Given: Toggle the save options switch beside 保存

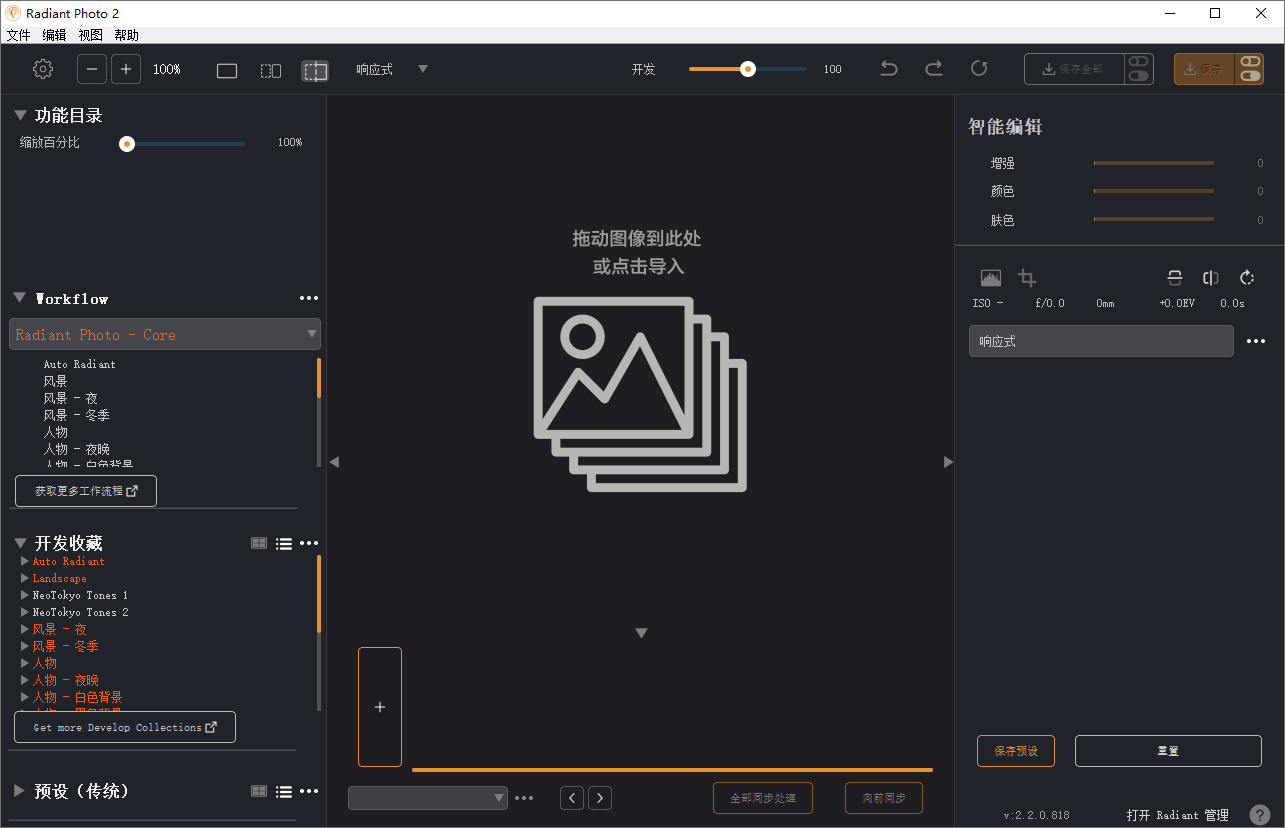Looking at the screenshot, I should [x=1250, y=69].
